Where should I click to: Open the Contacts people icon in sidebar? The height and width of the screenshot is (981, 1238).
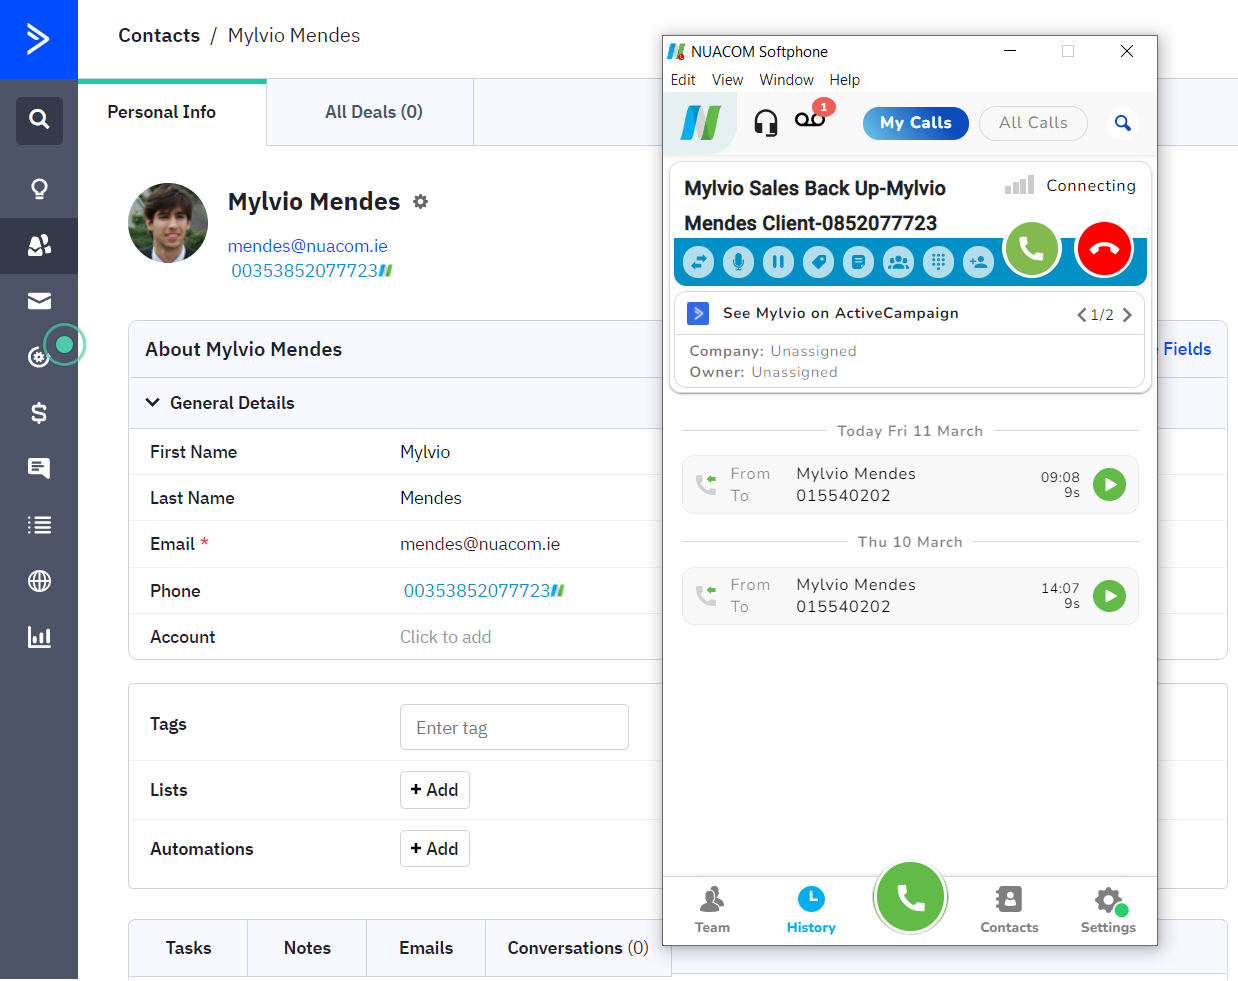(x=39, y=245)
